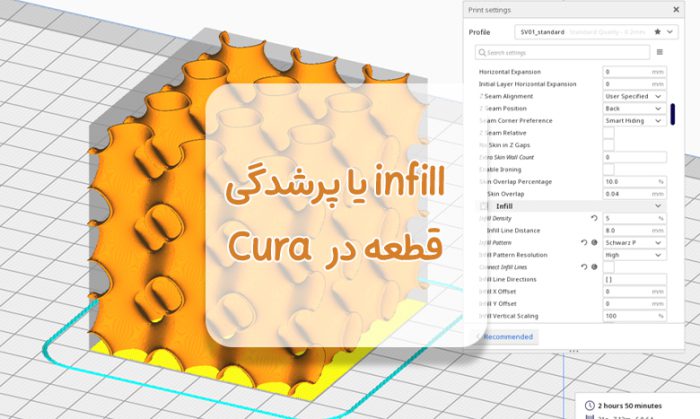Edit Infill Vertical Scaling field
The width and height of the screenshot is (700, 419).
tap(634, 316)
